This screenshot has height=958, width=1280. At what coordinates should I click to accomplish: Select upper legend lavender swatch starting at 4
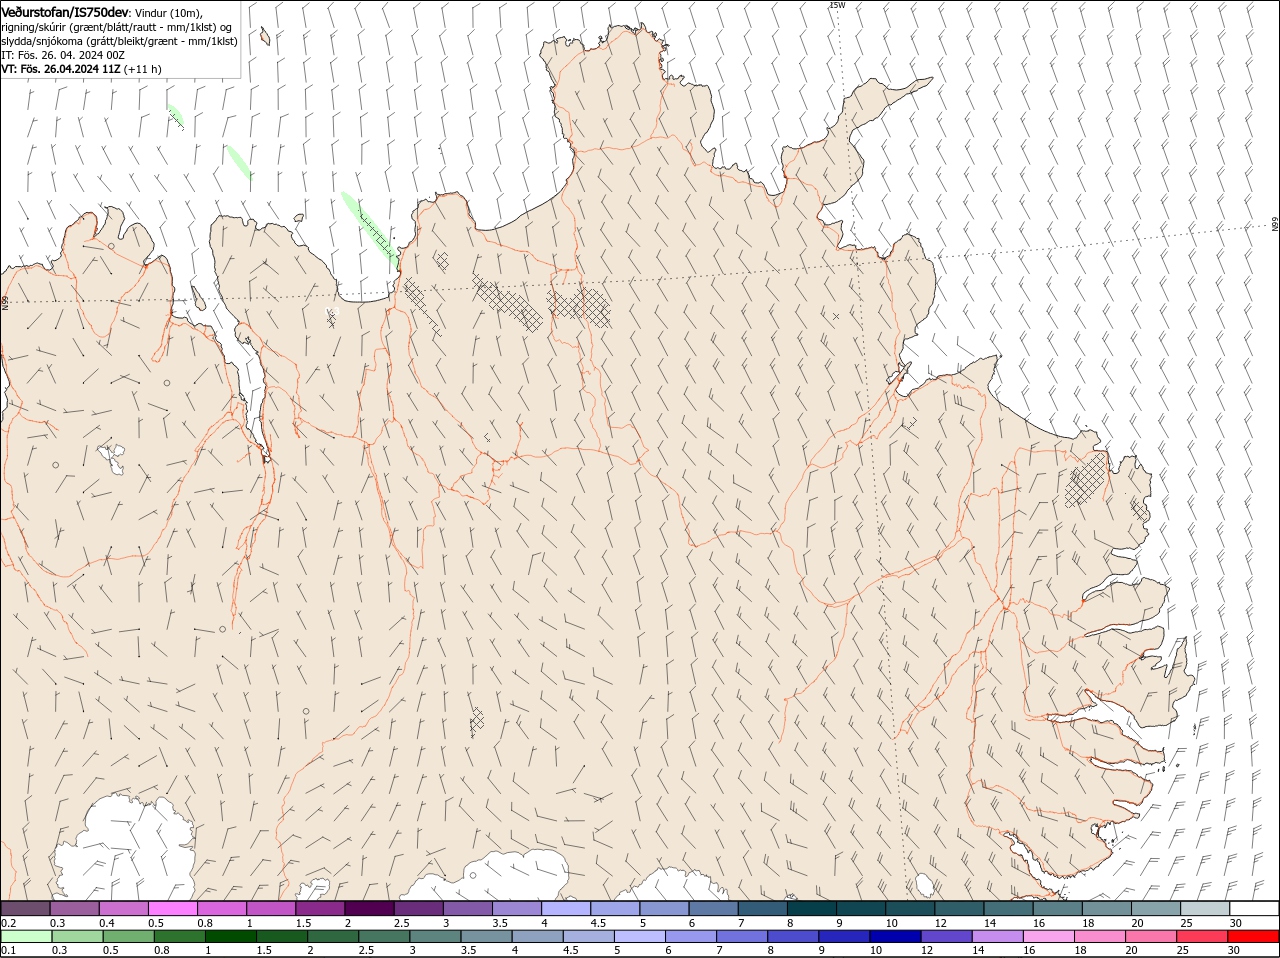click(566, 908)
